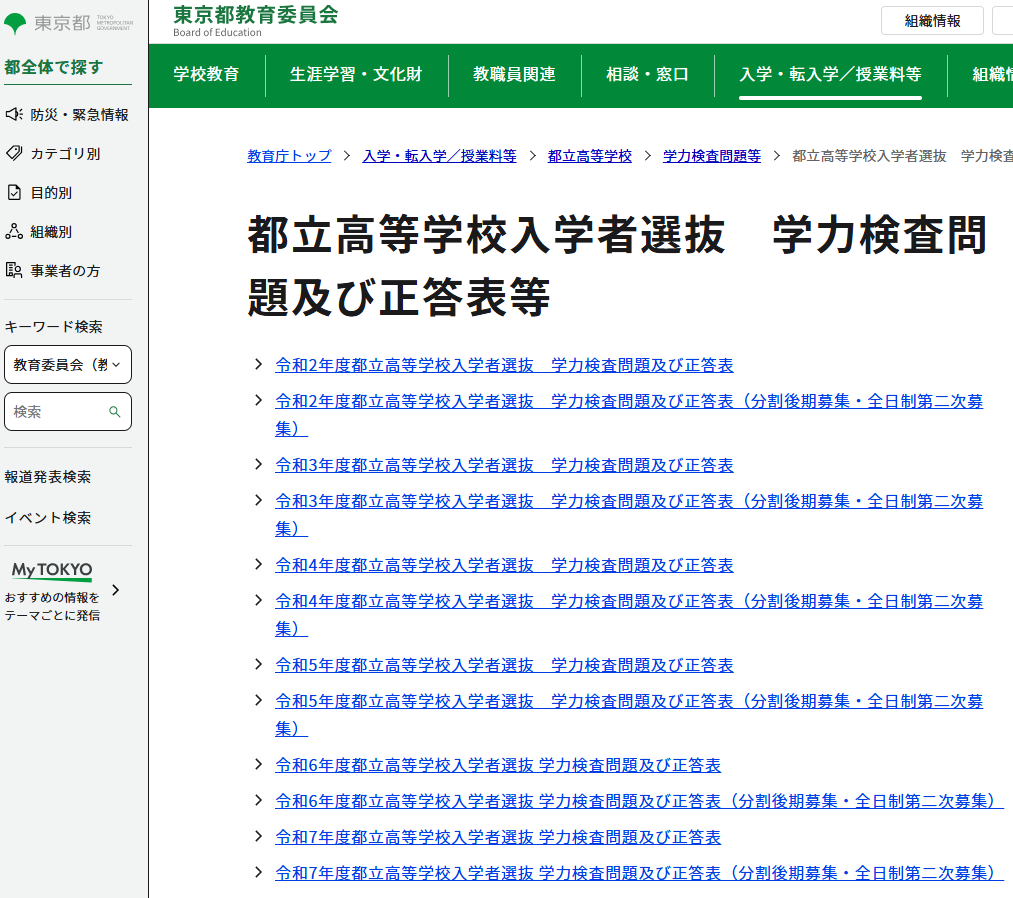The height and width of the screenshot is (898, 1013).
Task: Select 目的別 in sidebar
Action: [x=51, y=193]
